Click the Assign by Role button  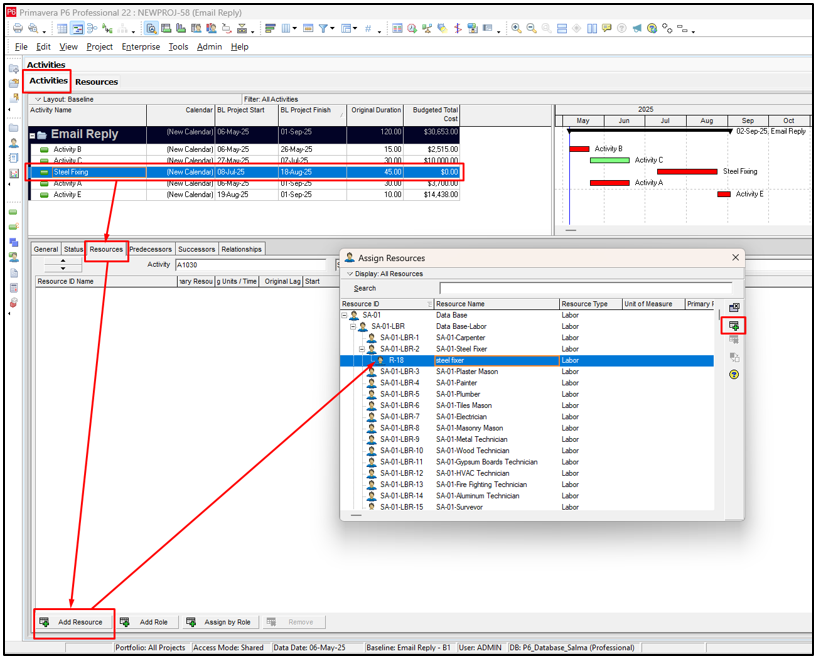219,622
